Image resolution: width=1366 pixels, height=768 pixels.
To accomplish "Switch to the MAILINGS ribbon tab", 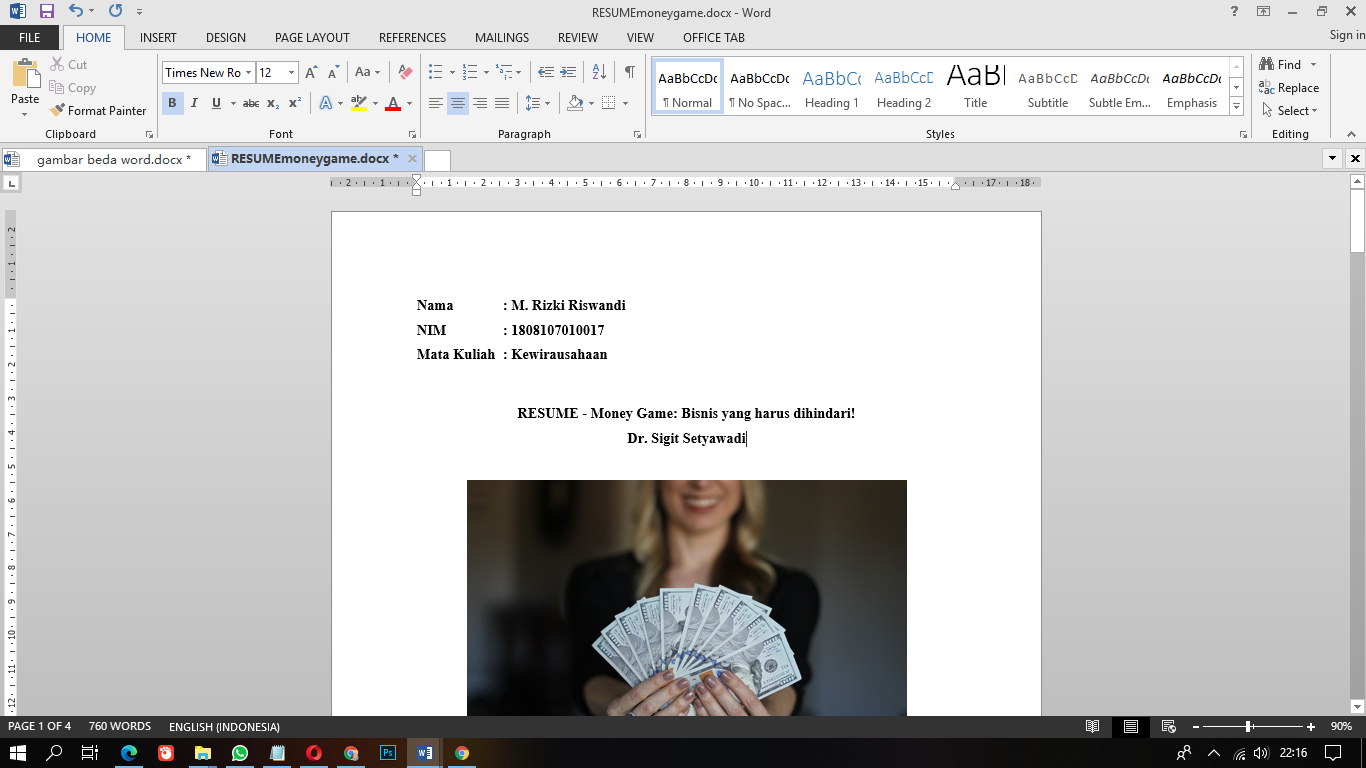I will click(x=501, y=38).
